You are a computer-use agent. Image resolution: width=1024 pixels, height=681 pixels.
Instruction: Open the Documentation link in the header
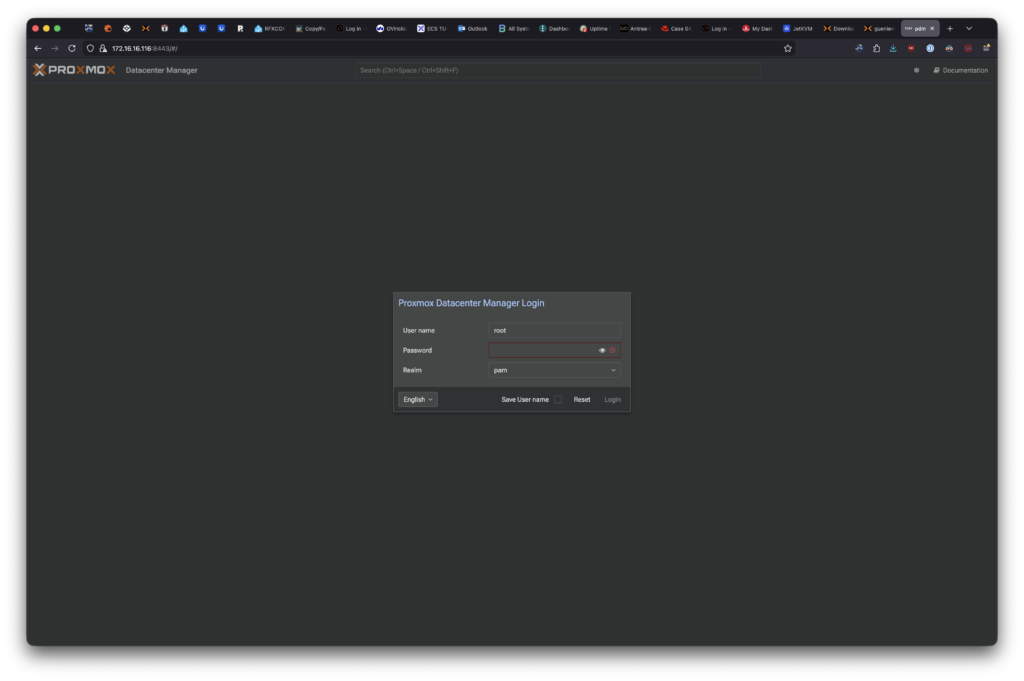pos(960,70)
